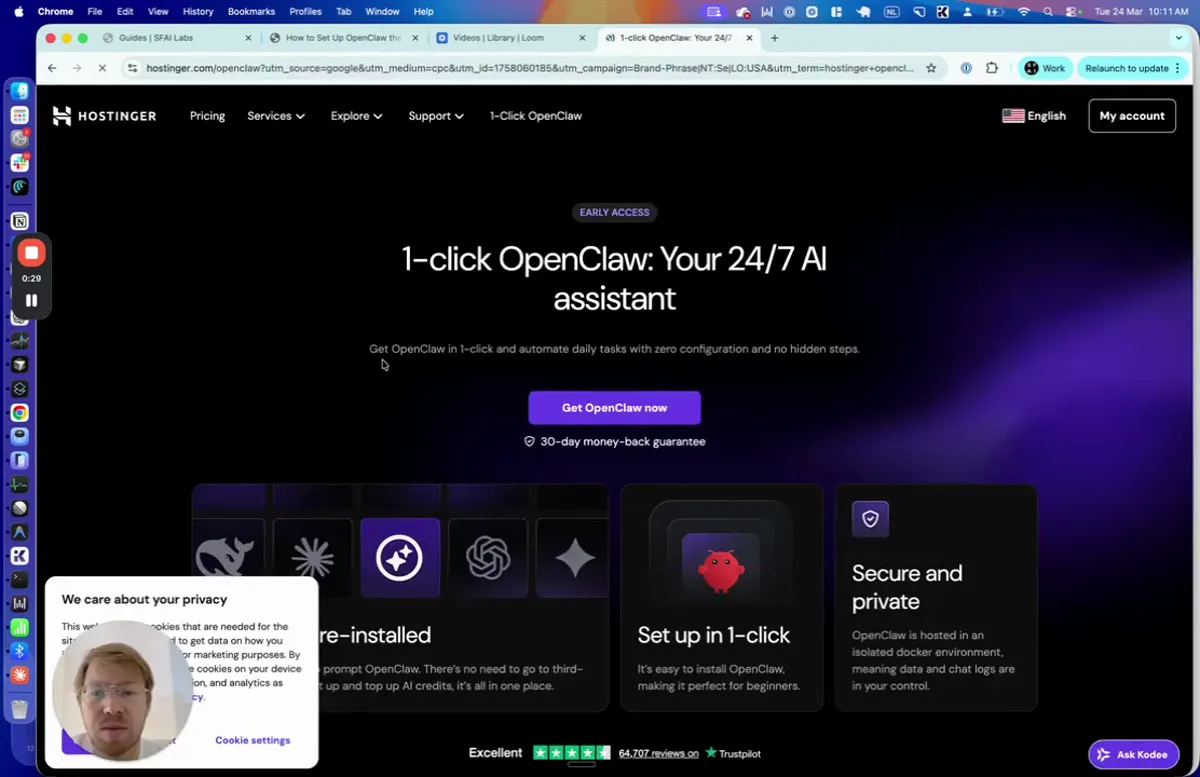Click the Hostinger logo
The height and width of the screenshot is (777, 1200).
pyautogui.click(x=104, y=115)
